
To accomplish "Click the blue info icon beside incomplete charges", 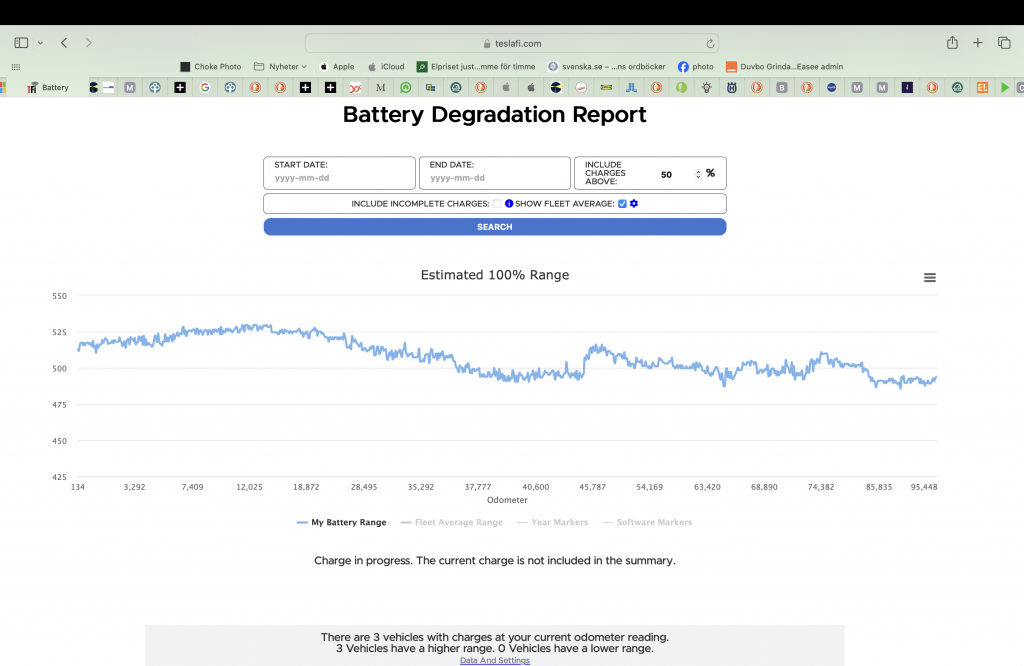I will coord(509,204).
